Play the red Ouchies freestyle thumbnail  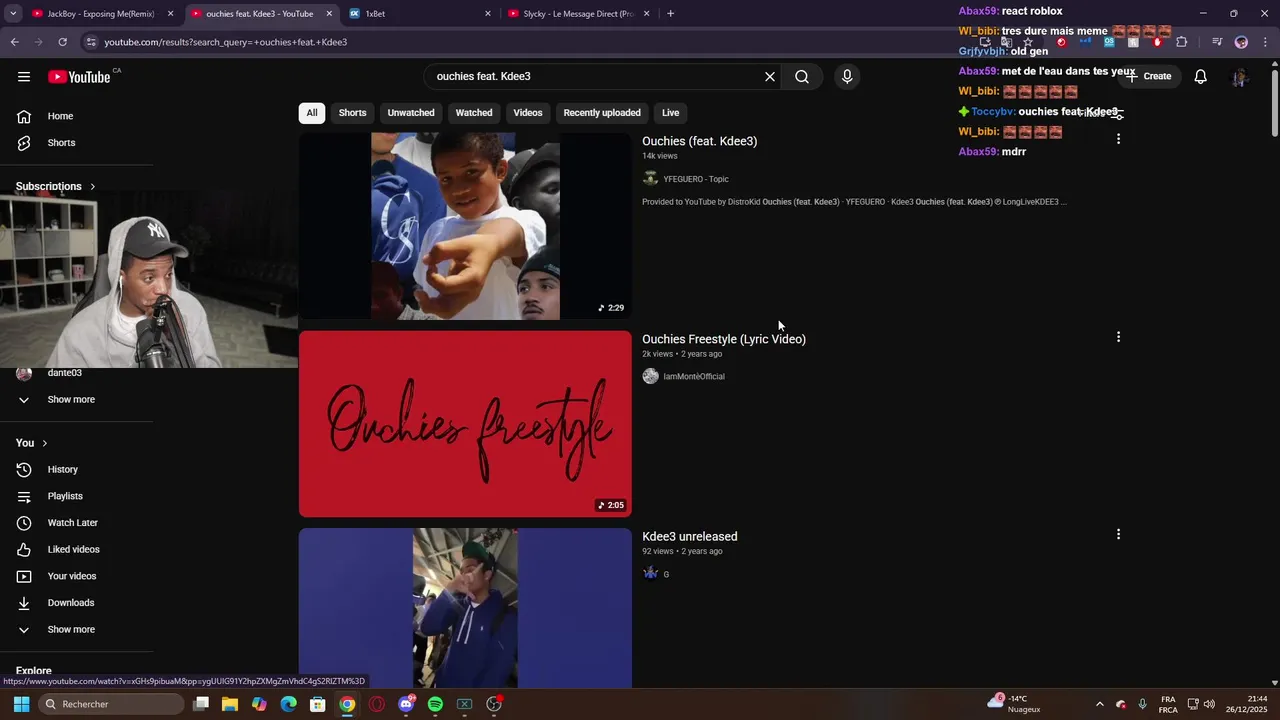click(x=465, y=424)
